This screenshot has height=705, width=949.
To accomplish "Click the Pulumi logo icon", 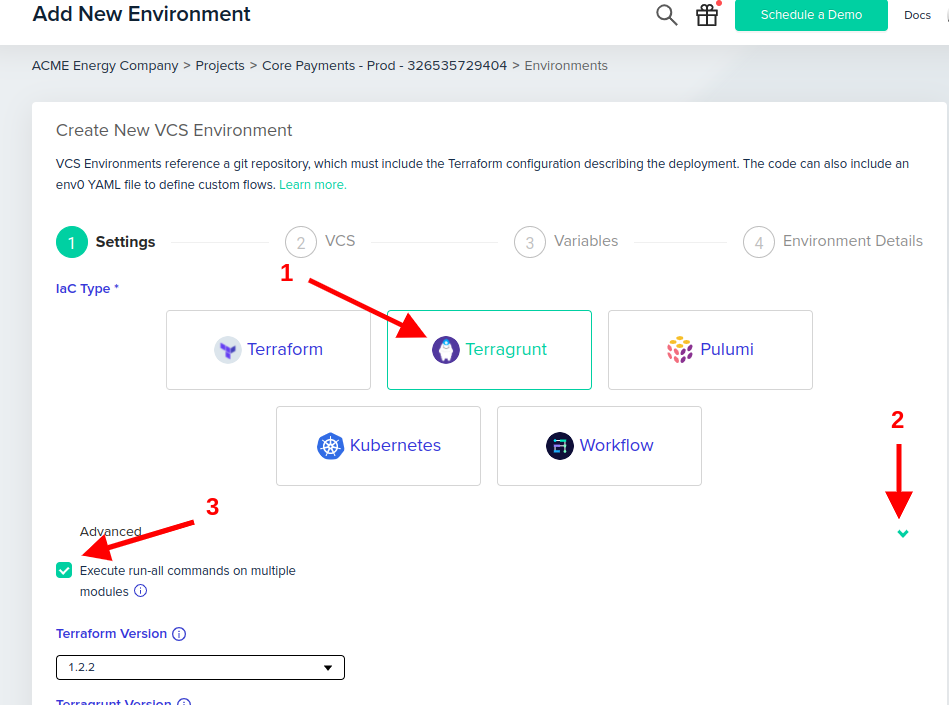I will click(x=680, y=350).
